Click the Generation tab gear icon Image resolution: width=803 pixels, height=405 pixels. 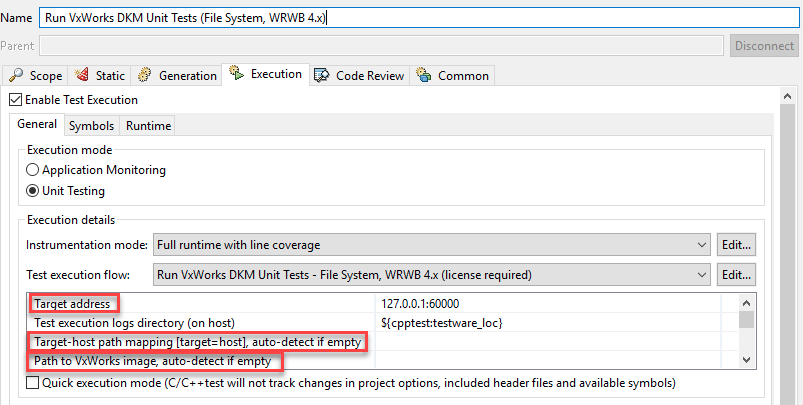click(145, 75)
